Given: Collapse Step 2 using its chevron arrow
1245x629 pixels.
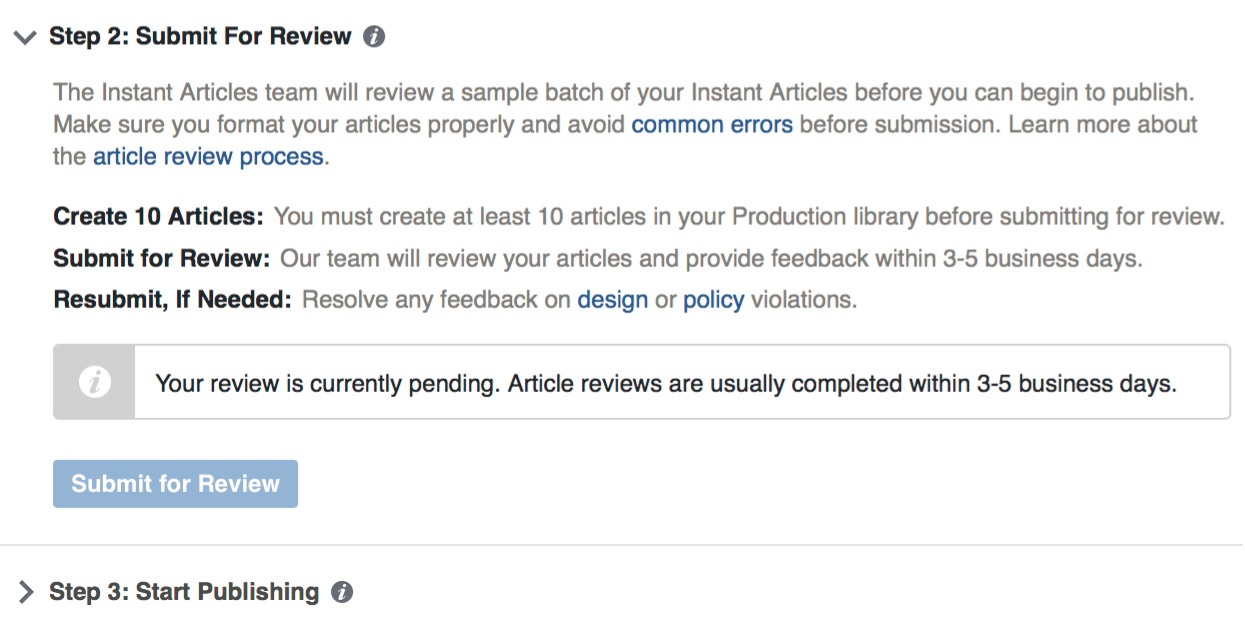Looking at the screenshot, I should point(25,37).
